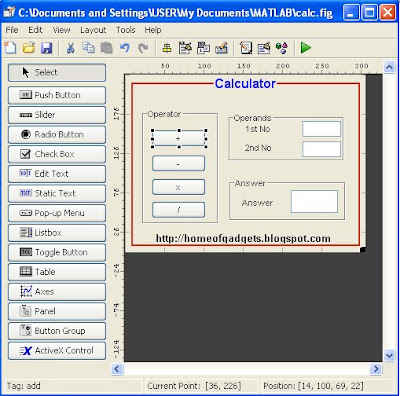The height and width of the screenshot is (396, 400).
Task: Pick the Toggle Button component
Action: coord(57,252)
